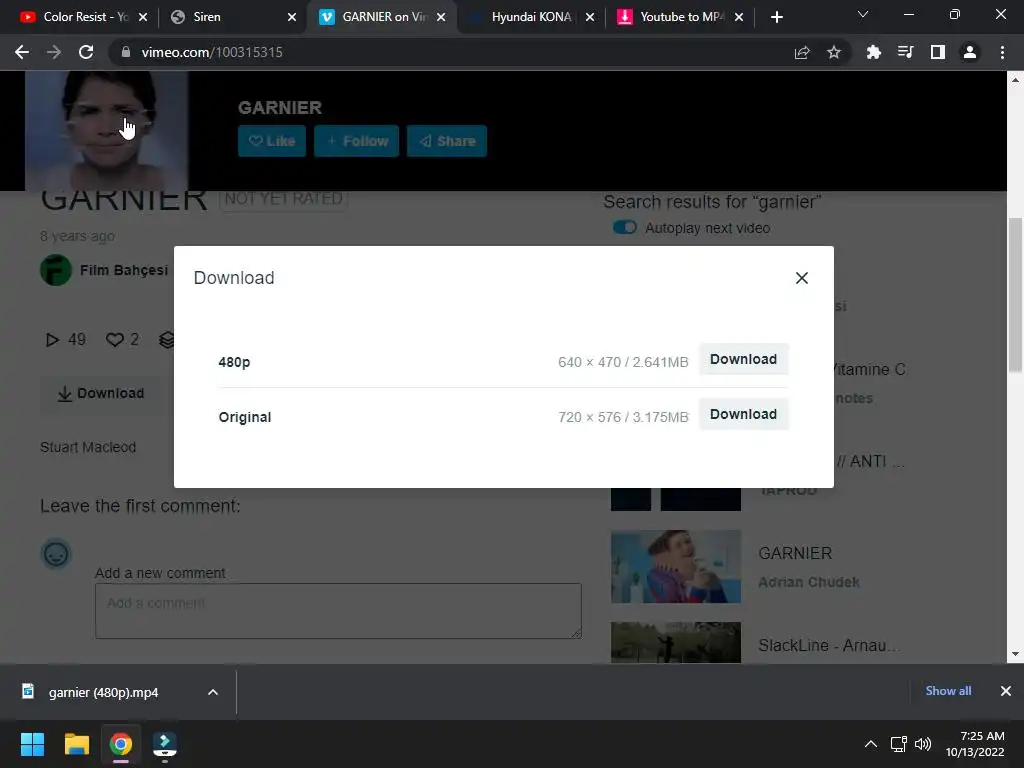This screenshot has width=1024, height=768.
Task: Show hidden system tray icons
Action: pyautogui.click(x=871, y=744)
